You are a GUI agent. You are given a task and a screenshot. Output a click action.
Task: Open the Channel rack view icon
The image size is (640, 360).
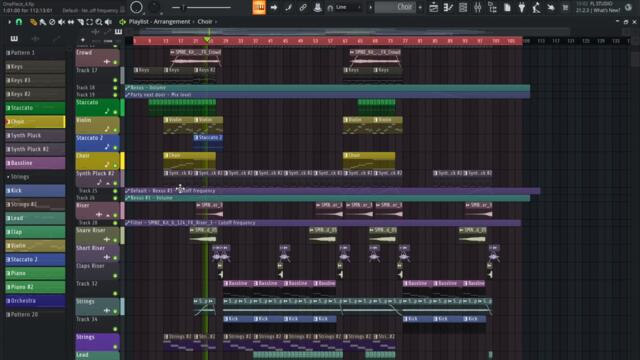pos(463,7)
